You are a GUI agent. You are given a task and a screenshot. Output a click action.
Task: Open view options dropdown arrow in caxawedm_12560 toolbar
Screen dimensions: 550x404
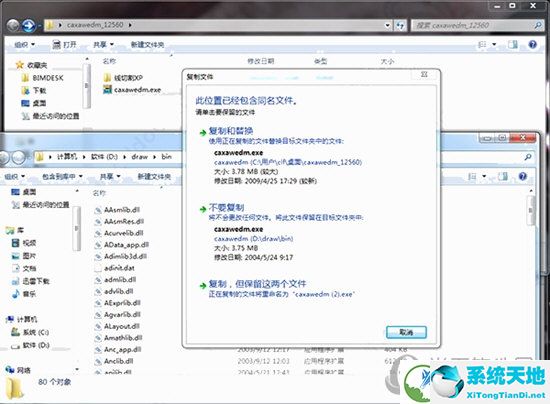point(494,45)
